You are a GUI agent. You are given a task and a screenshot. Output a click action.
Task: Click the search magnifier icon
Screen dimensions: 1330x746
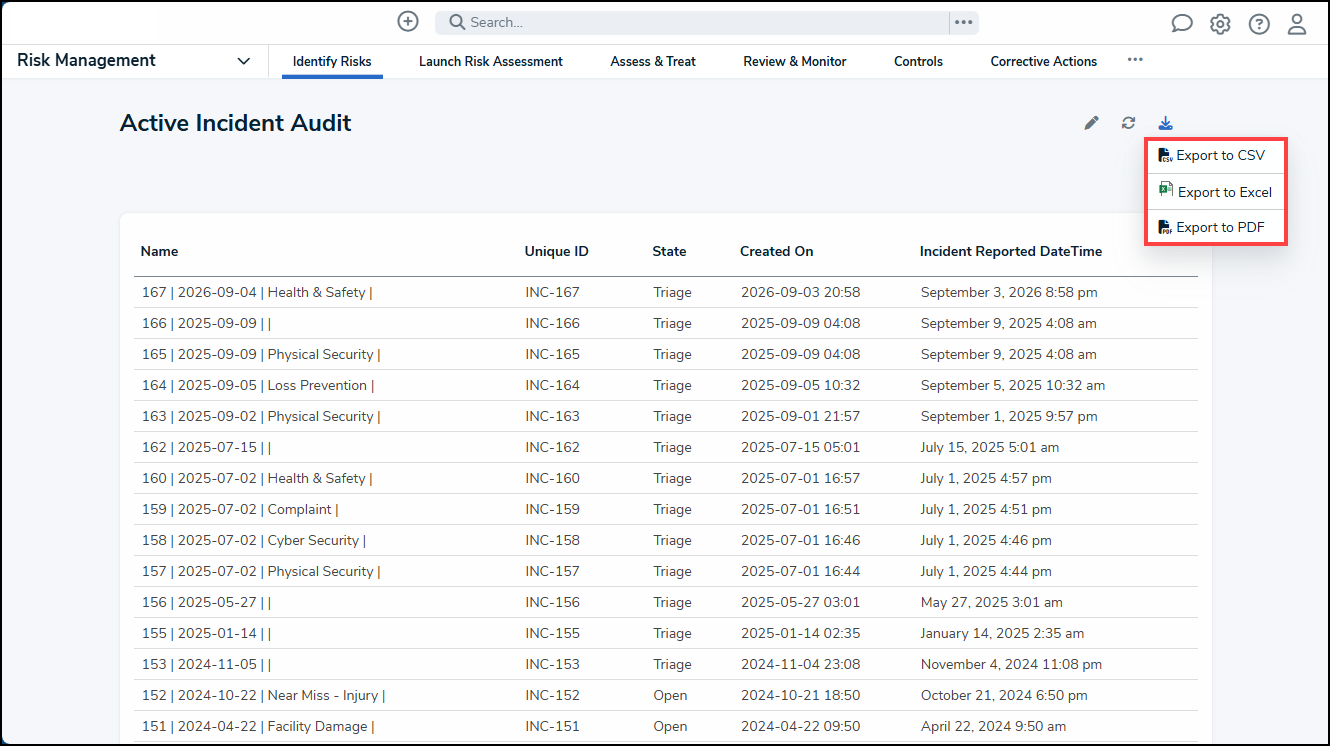[x=456, y=22]
